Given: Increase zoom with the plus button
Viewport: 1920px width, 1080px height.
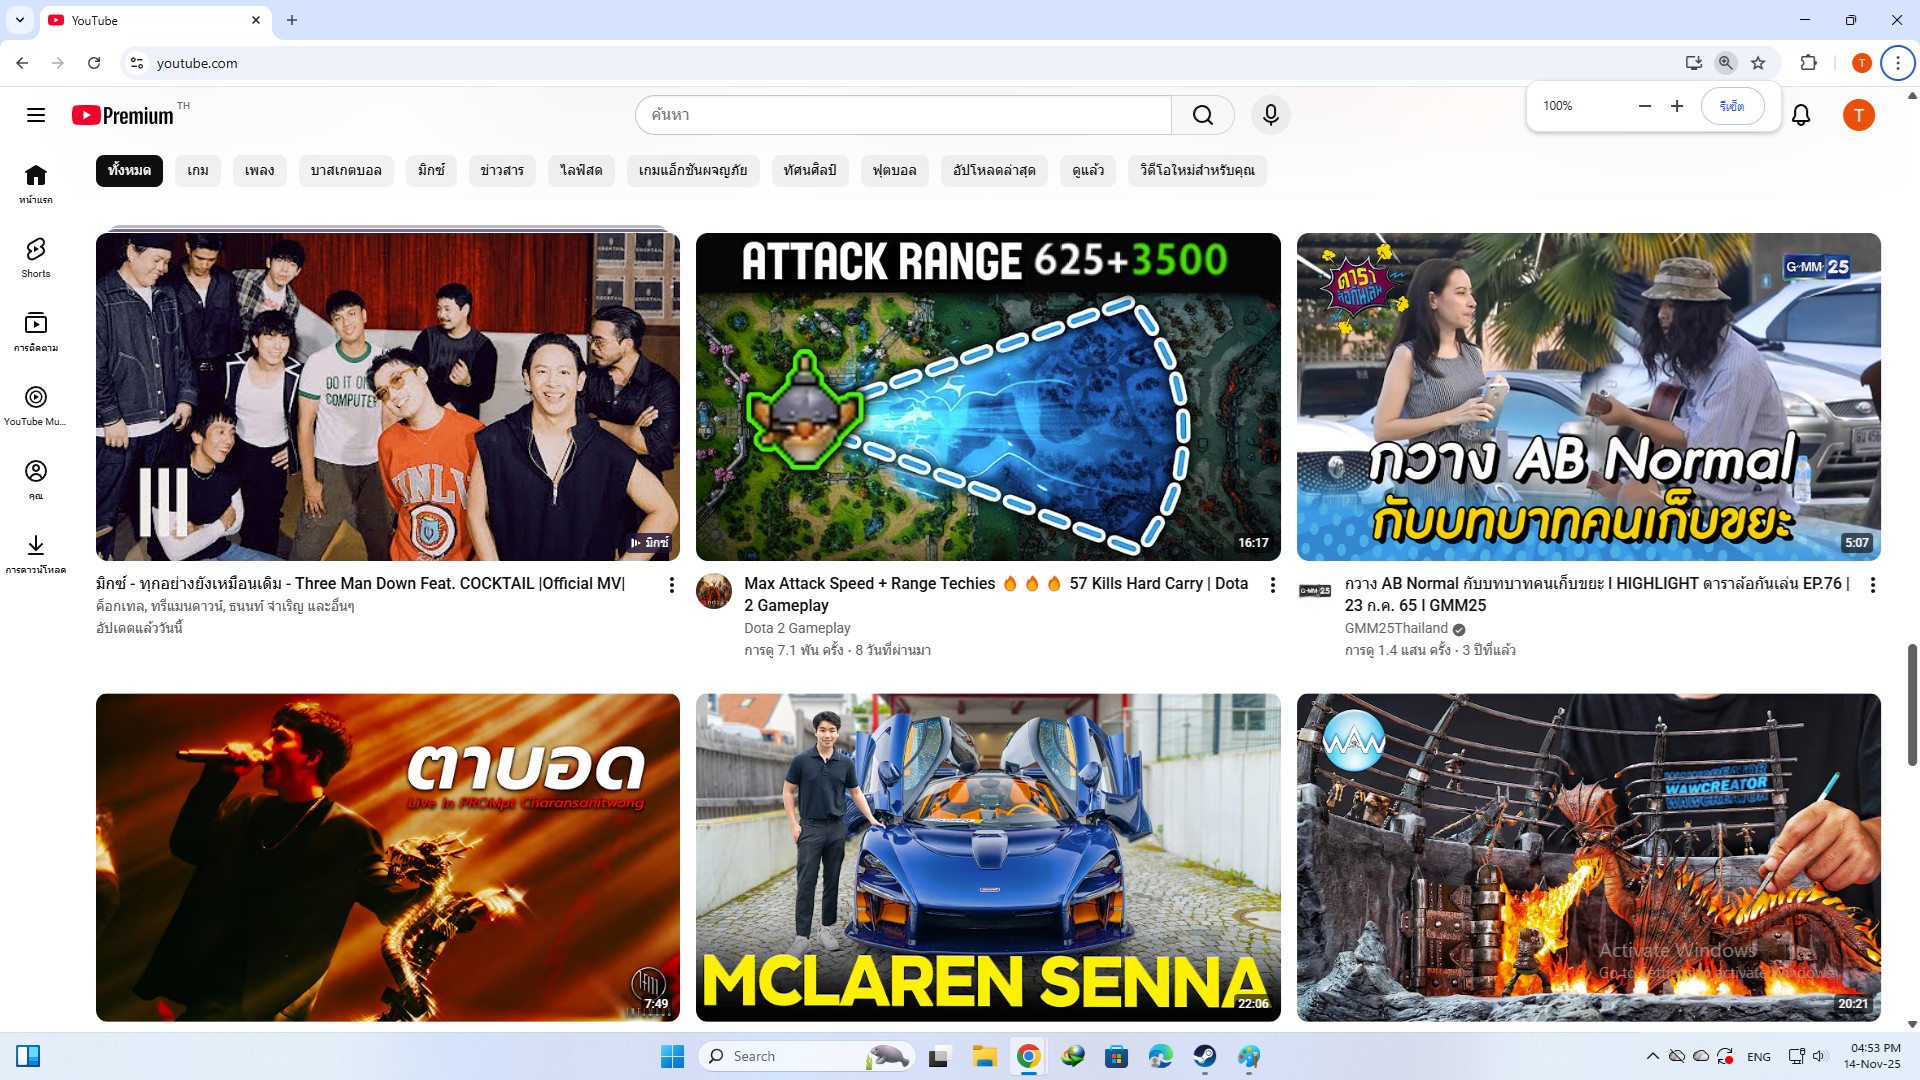Looking at the screenshot, I should (1677, 106).
